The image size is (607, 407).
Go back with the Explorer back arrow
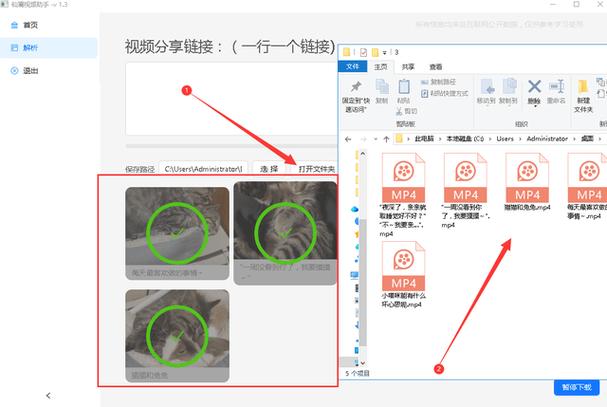pos(348,139)
